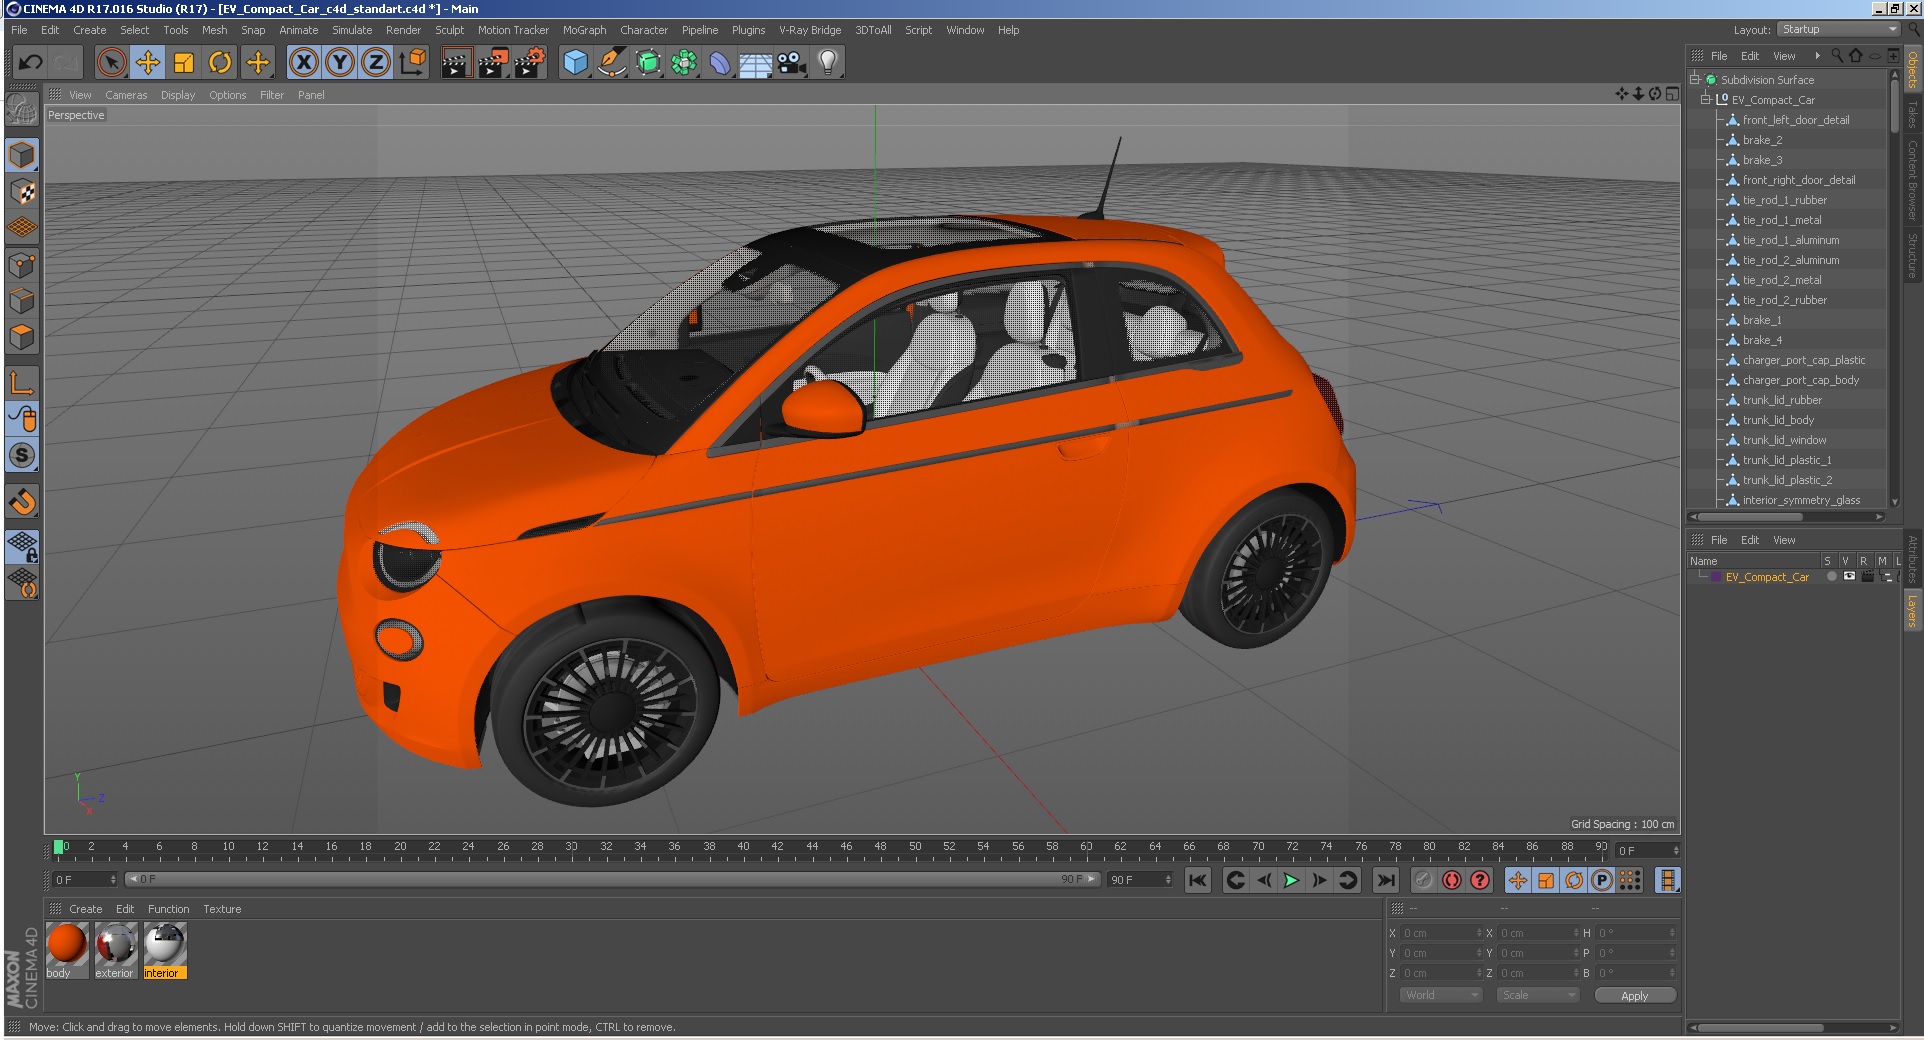Record active objects keyframe button
This screenshot has width=1924, height=1040.
click(x=1424, y=880)
